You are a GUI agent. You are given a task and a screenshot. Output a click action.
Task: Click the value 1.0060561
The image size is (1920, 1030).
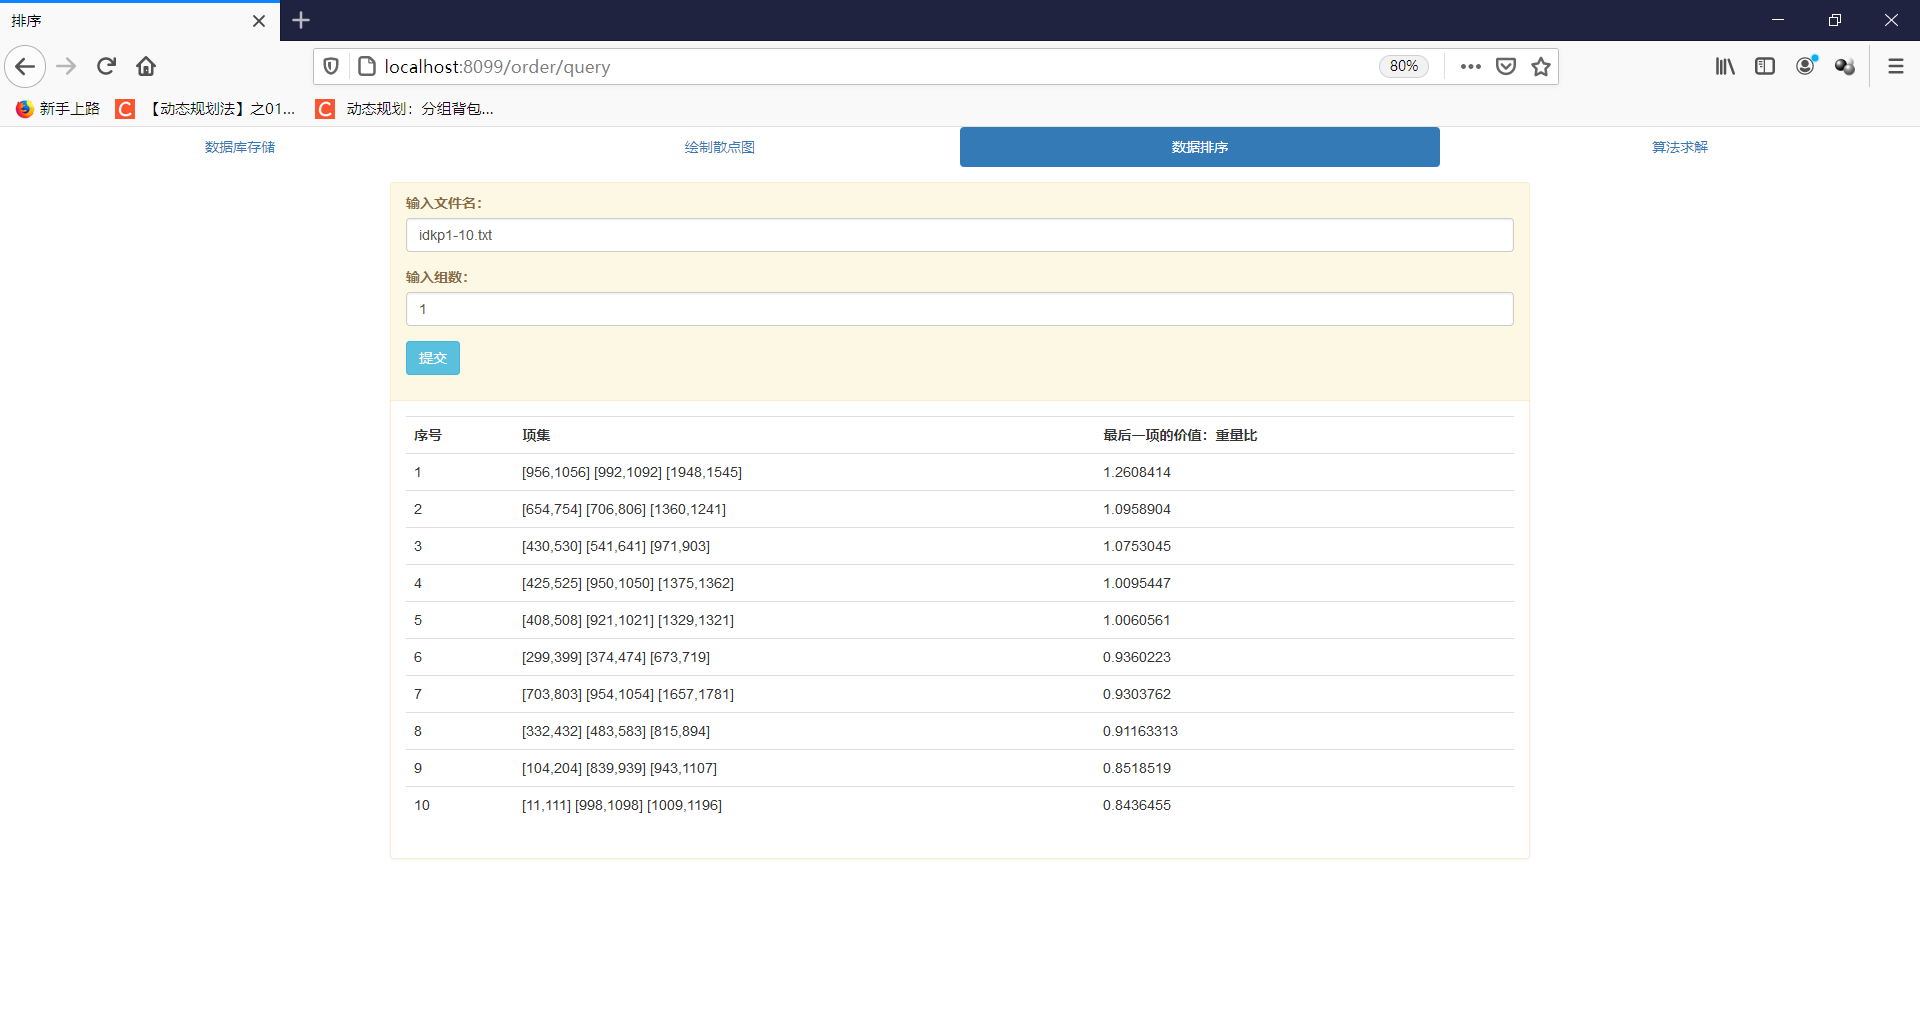pyautogui.click(x=1137, y=620)
